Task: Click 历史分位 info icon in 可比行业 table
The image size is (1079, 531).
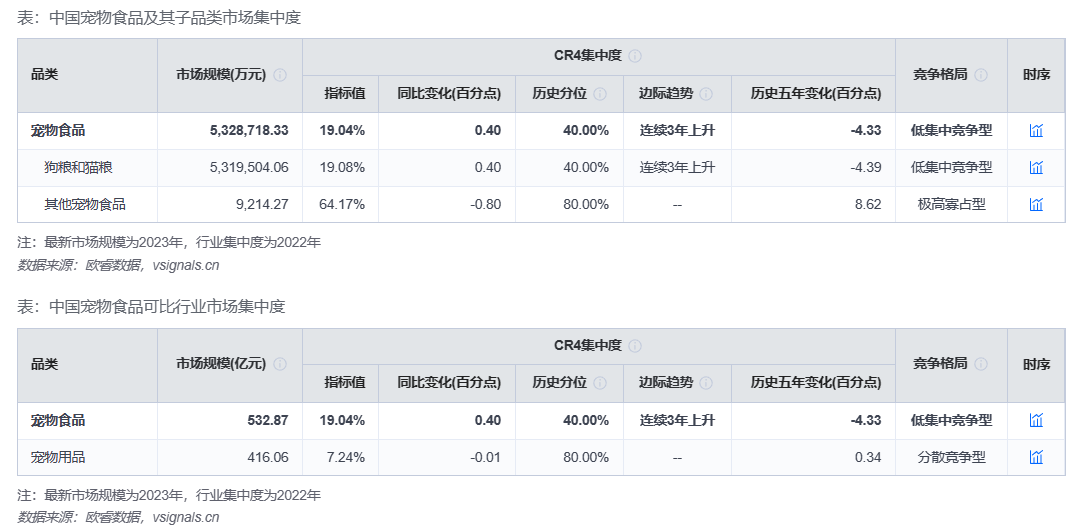Action: click(x=600, y=384)
